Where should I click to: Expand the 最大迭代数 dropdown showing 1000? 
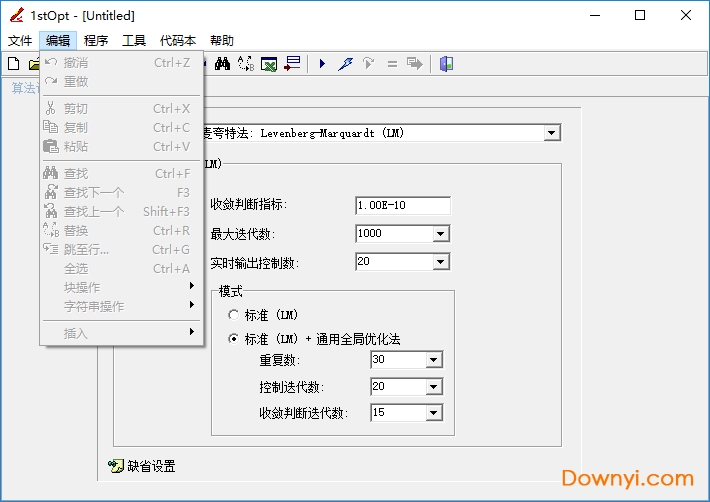coord(440,234)
